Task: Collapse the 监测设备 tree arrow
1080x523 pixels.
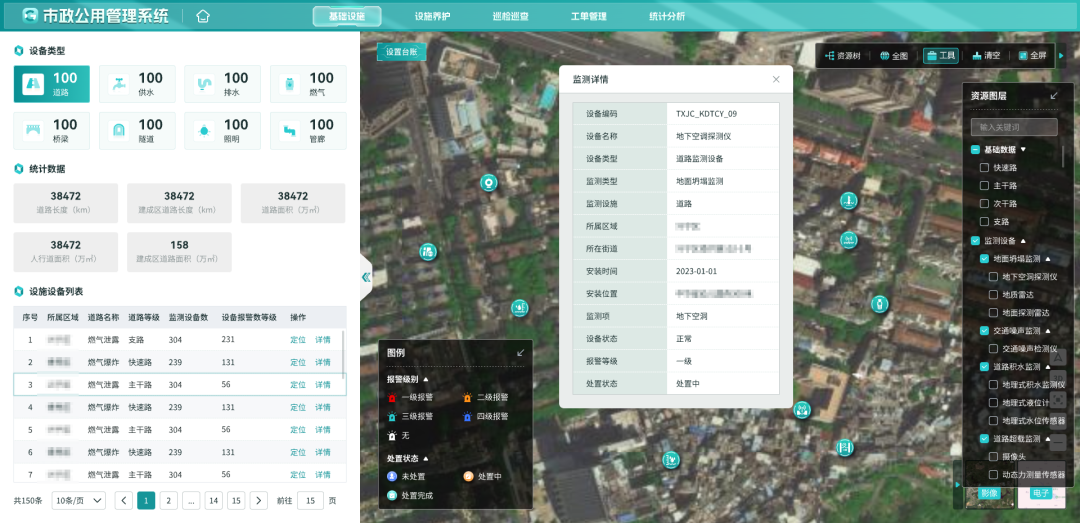Action: click(1023, 240)
